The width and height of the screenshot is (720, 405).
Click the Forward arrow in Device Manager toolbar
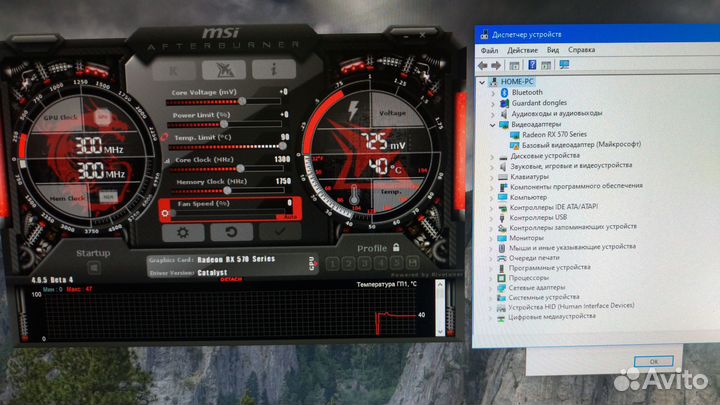point(496,66)
